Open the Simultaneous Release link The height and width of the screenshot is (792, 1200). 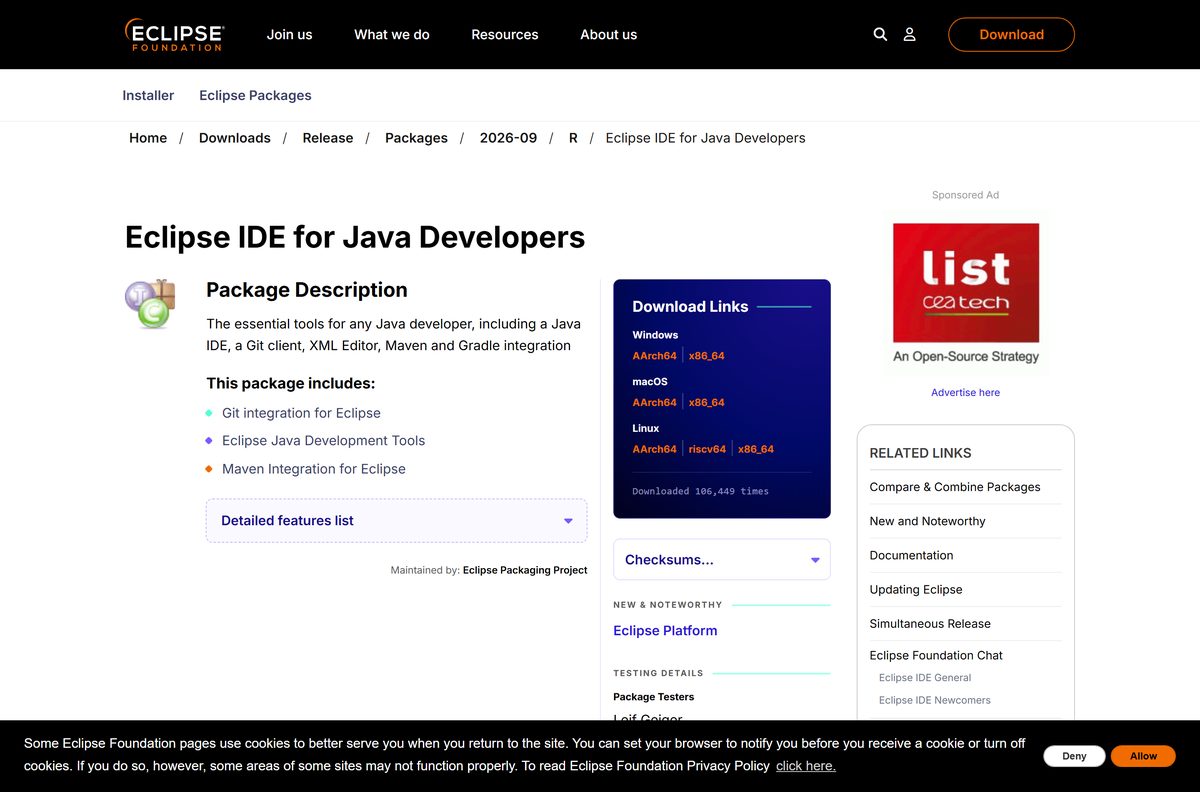pos(930,623)
